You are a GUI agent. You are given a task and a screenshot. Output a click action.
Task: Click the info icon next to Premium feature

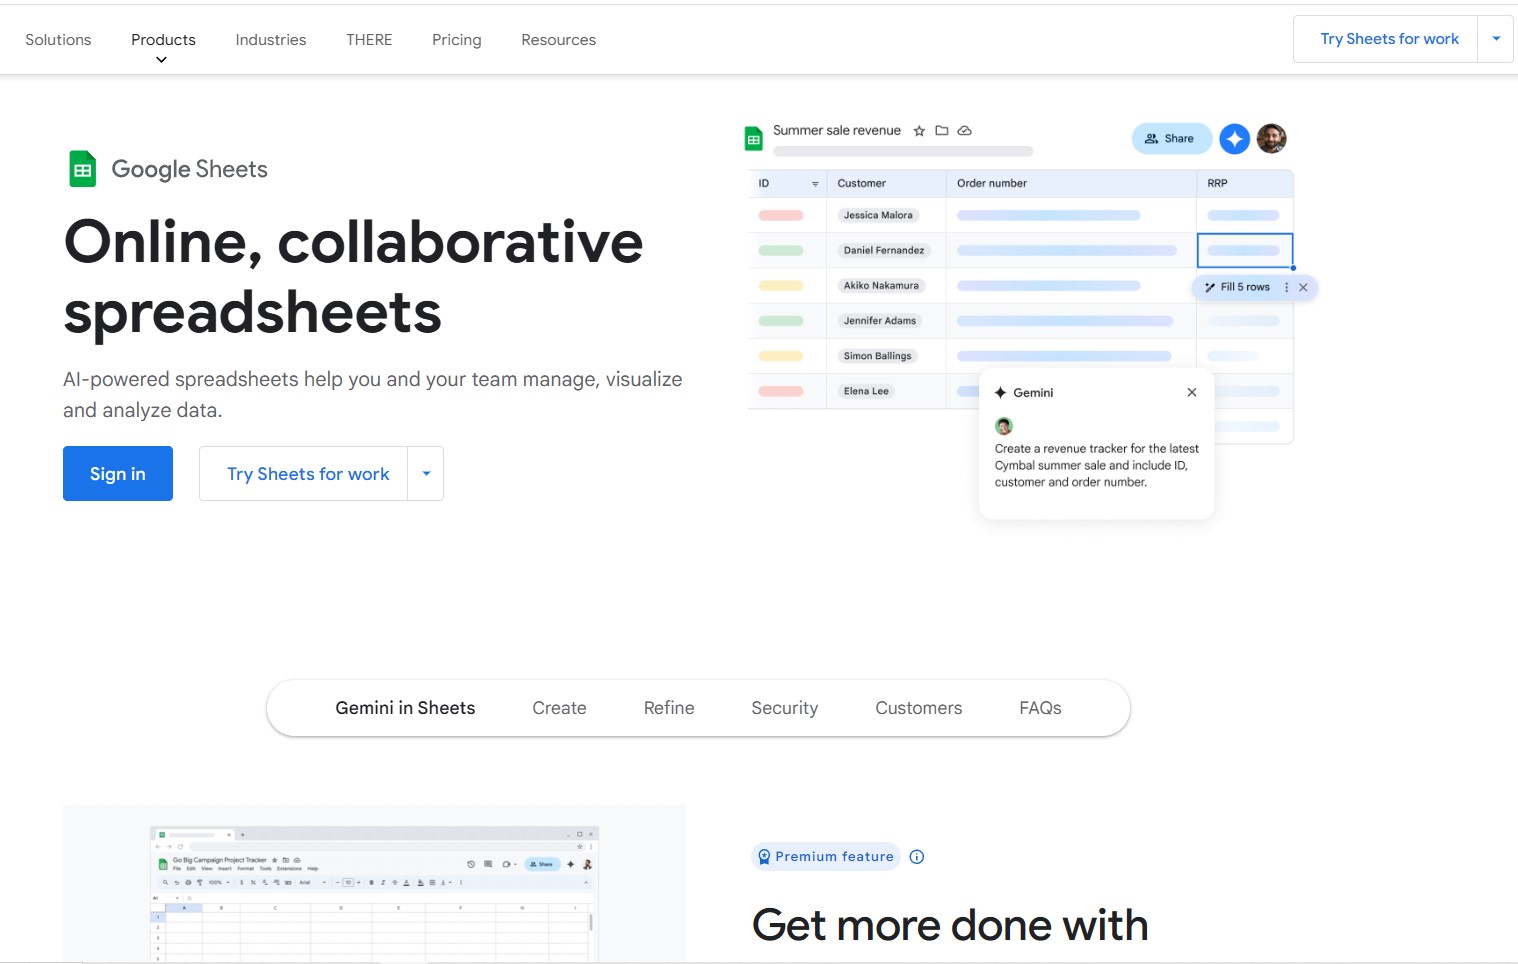pyautogui.click(x=917, y=857)
